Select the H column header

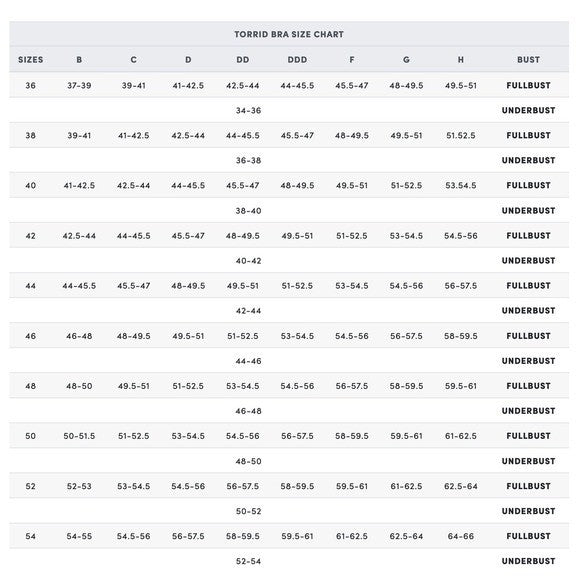(461, 60)
